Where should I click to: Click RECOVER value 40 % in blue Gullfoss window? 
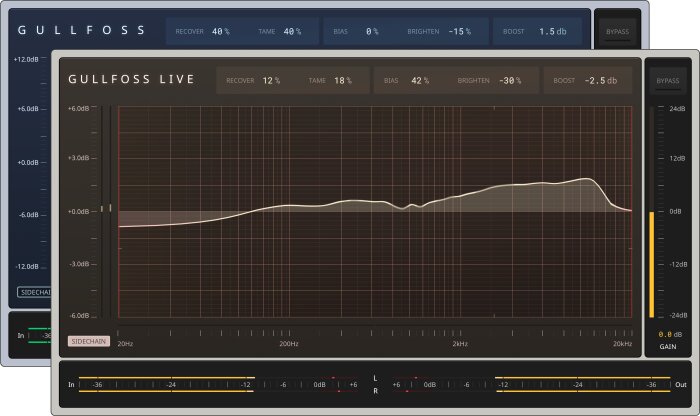tap(221, 32)
